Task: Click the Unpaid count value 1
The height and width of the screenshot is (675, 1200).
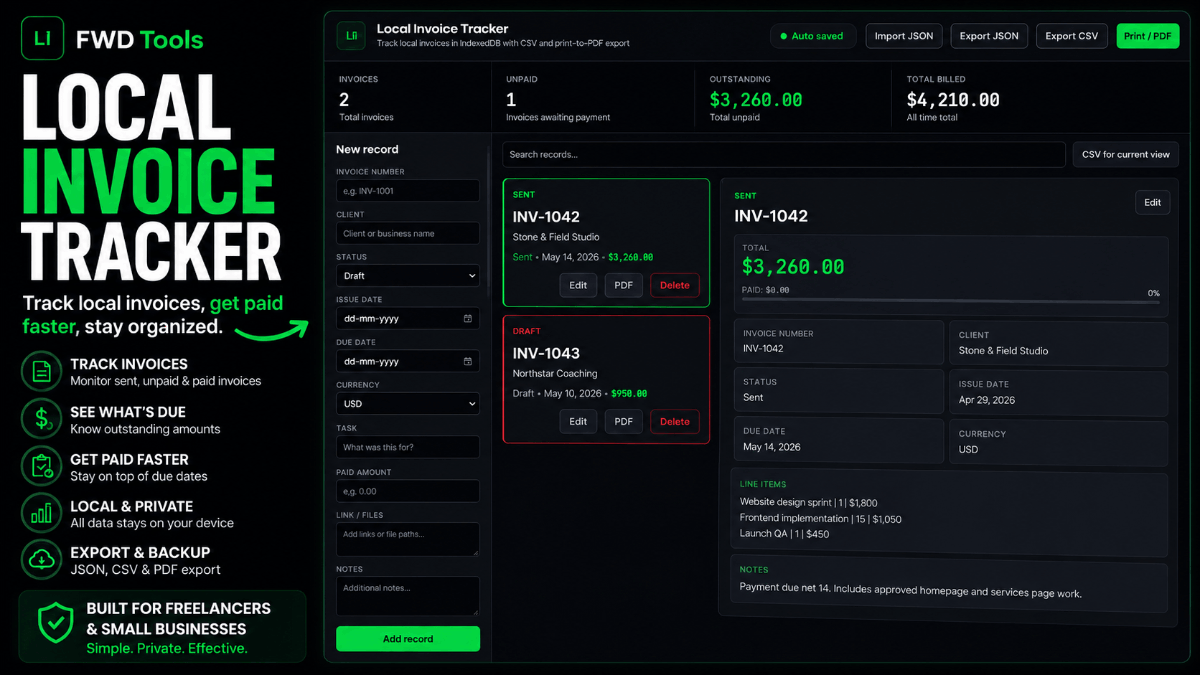Action: click(x=511, y=100)
